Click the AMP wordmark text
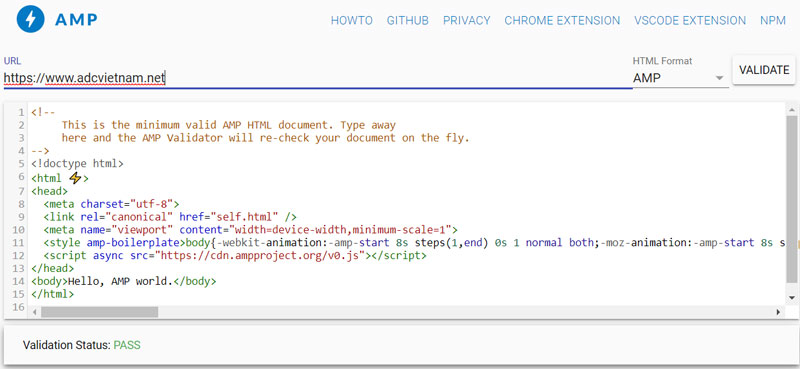Screen dimensions: 800x369 [x=76, y=20]
